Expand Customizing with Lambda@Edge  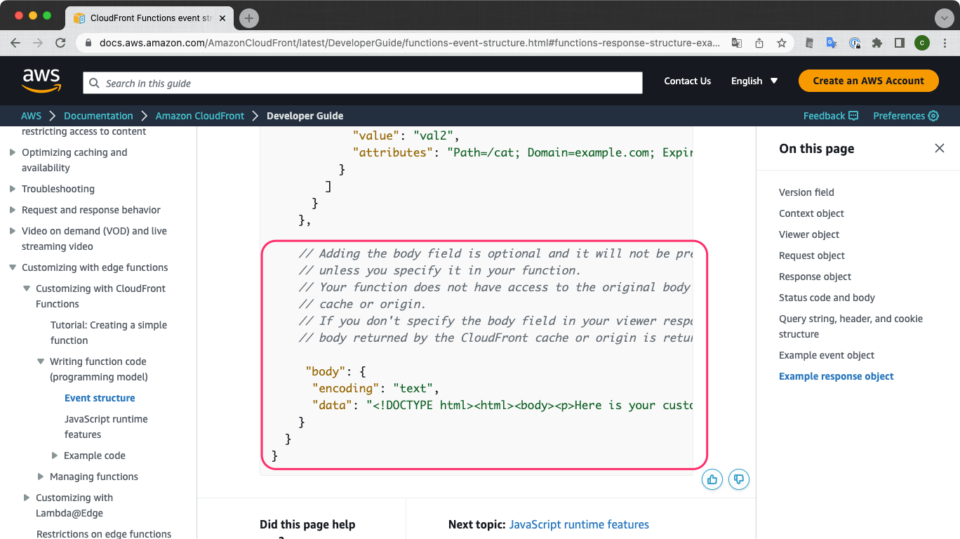[26, 497]
